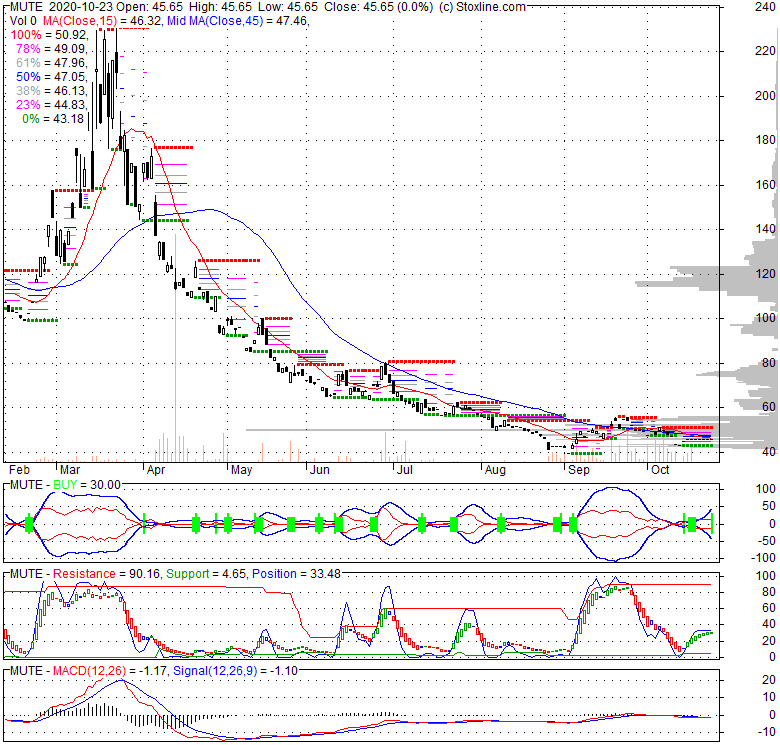Click the "Vol 0" volume label
The image size is (780, 745).
pos(23,21)
